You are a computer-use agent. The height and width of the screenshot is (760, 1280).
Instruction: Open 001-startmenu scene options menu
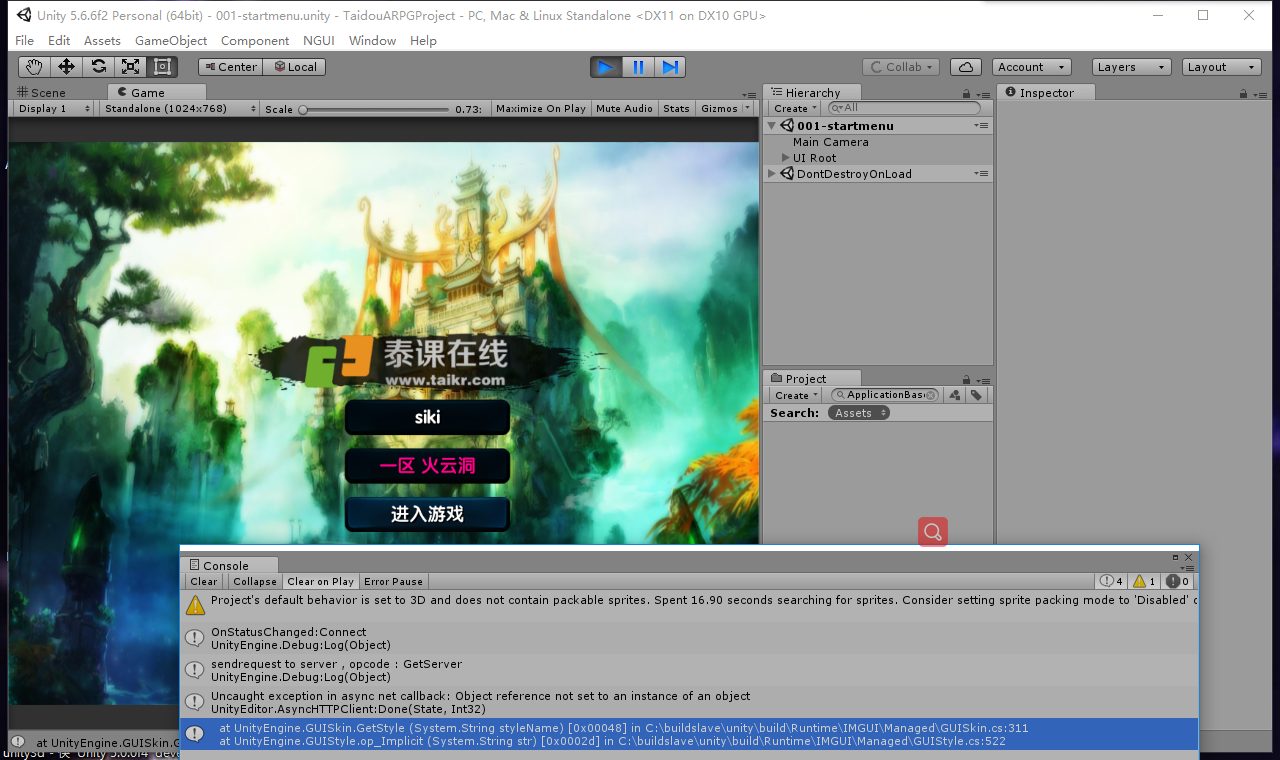pyautogui.click(x=981, y=126)
